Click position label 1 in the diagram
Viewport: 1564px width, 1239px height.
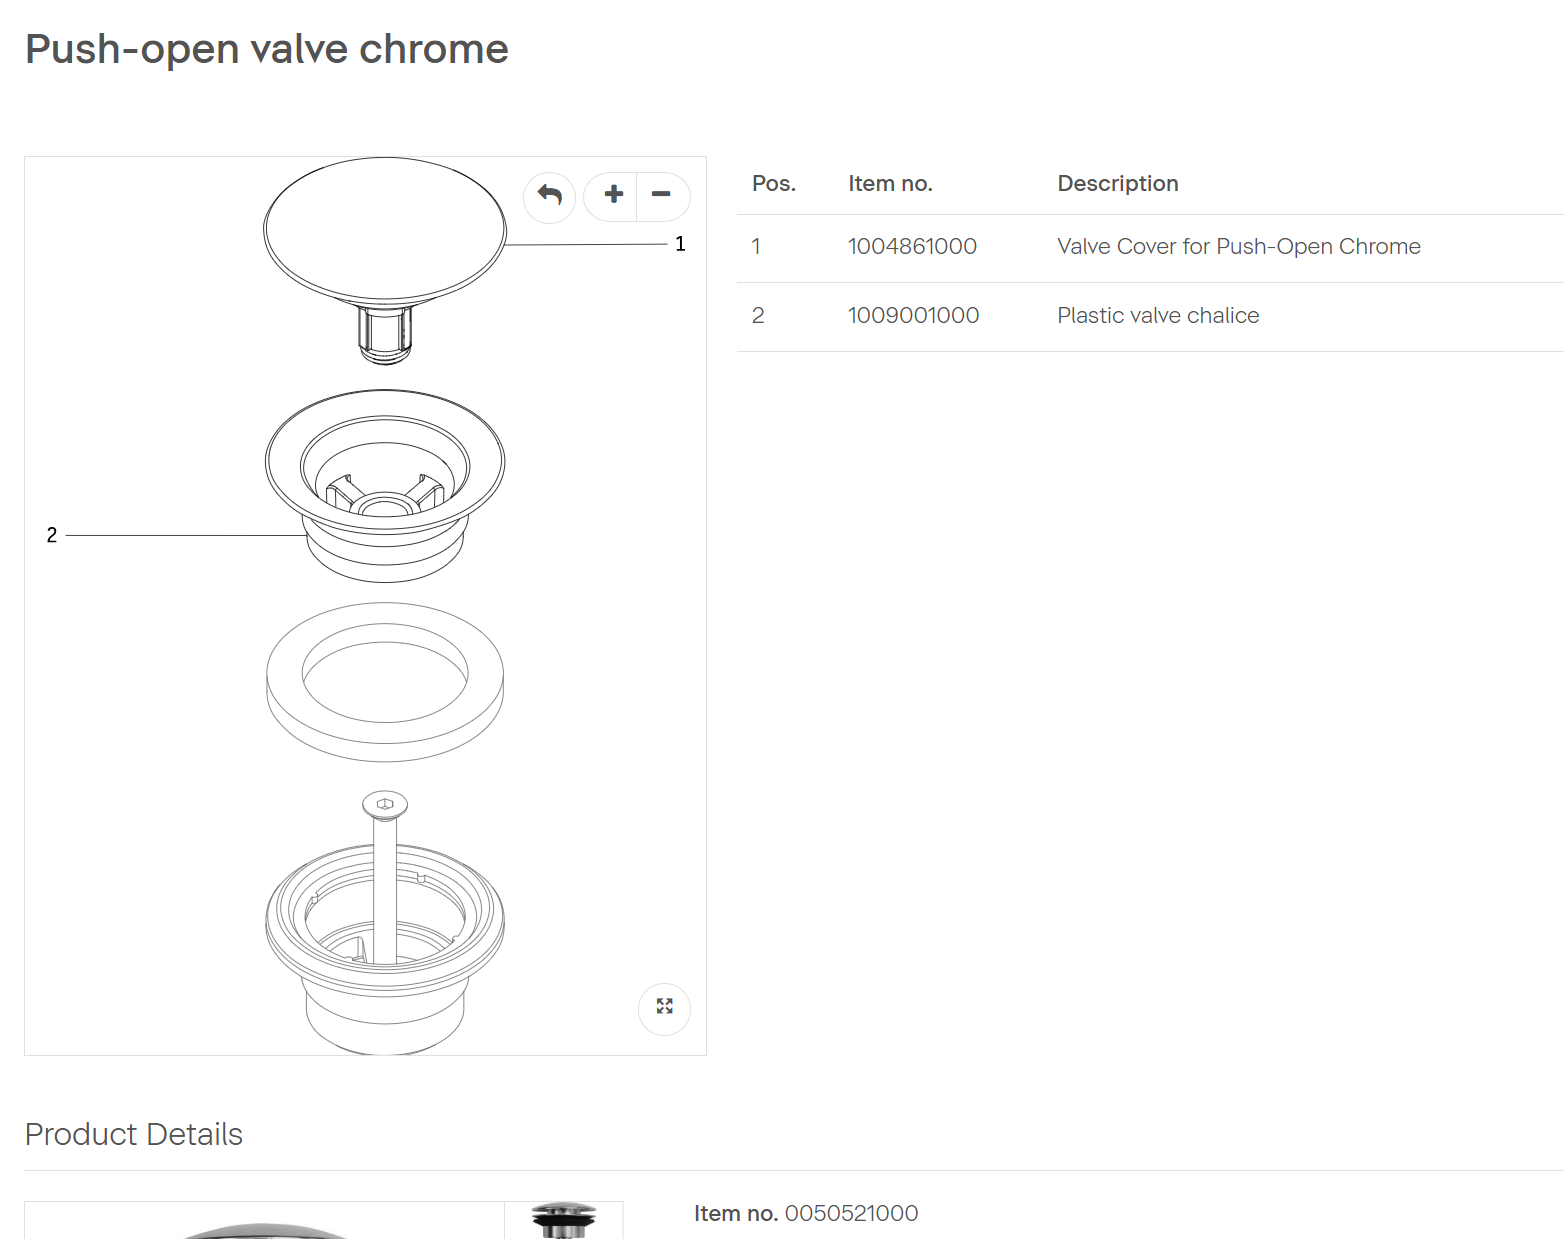[x=680, y=244]
